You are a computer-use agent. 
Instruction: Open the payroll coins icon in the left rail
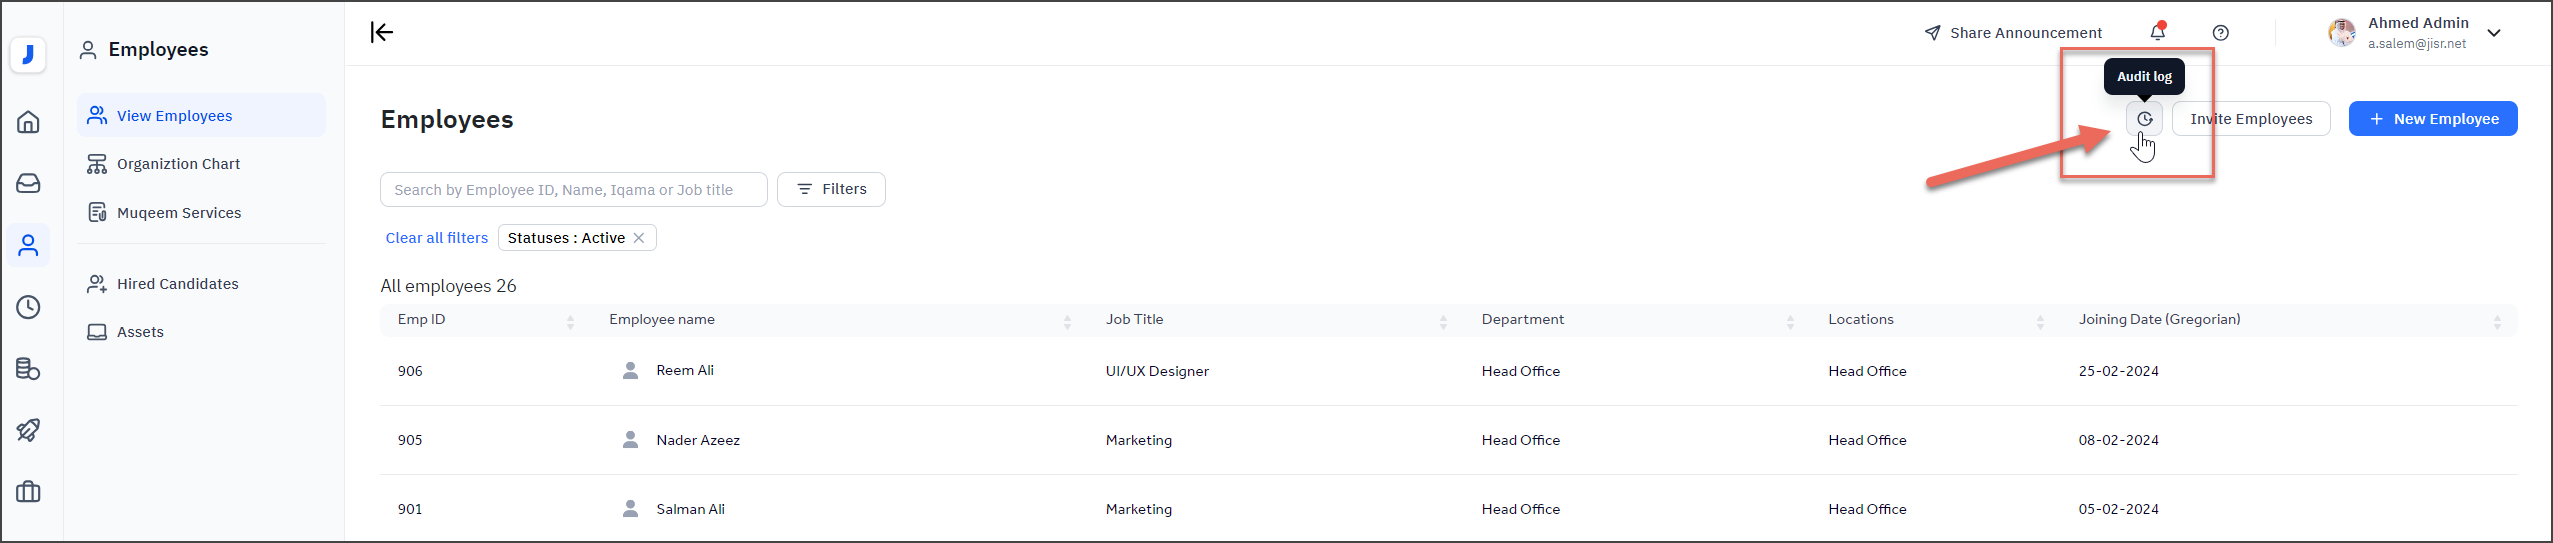(29, 369)
